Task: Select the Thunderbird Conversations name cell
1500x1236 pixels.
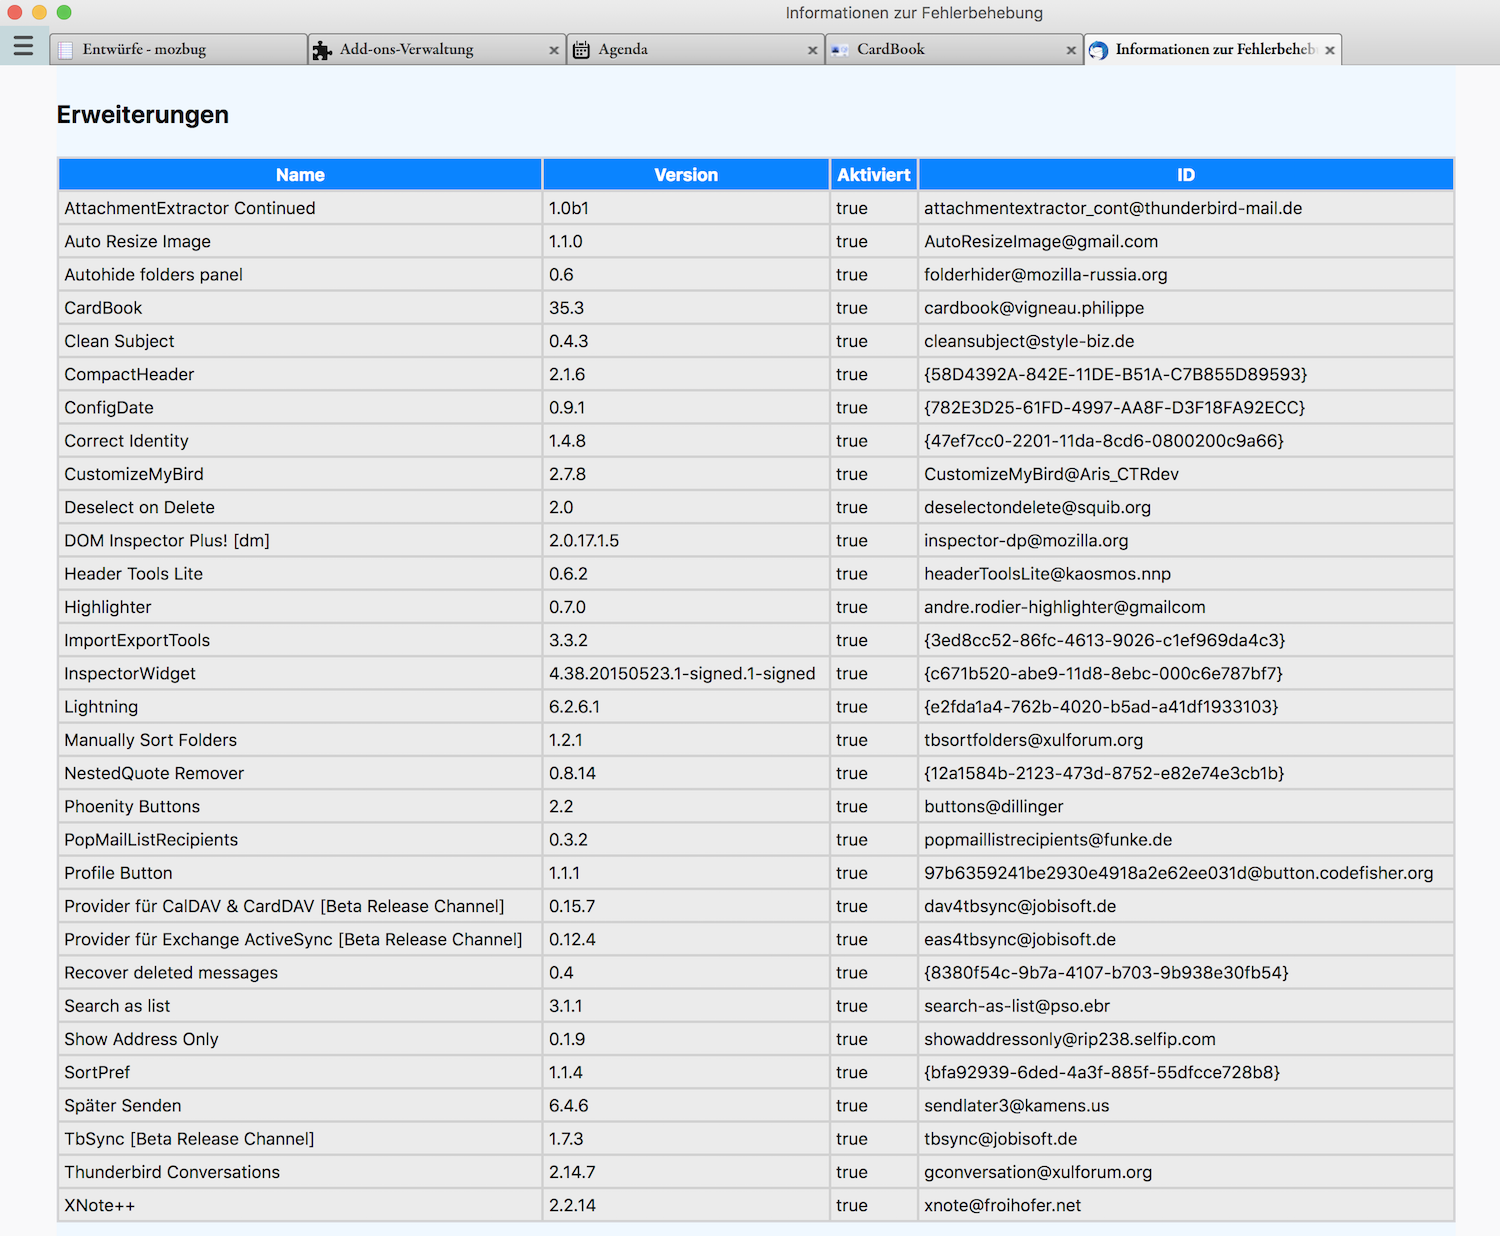Action: tap(300, 1172)
